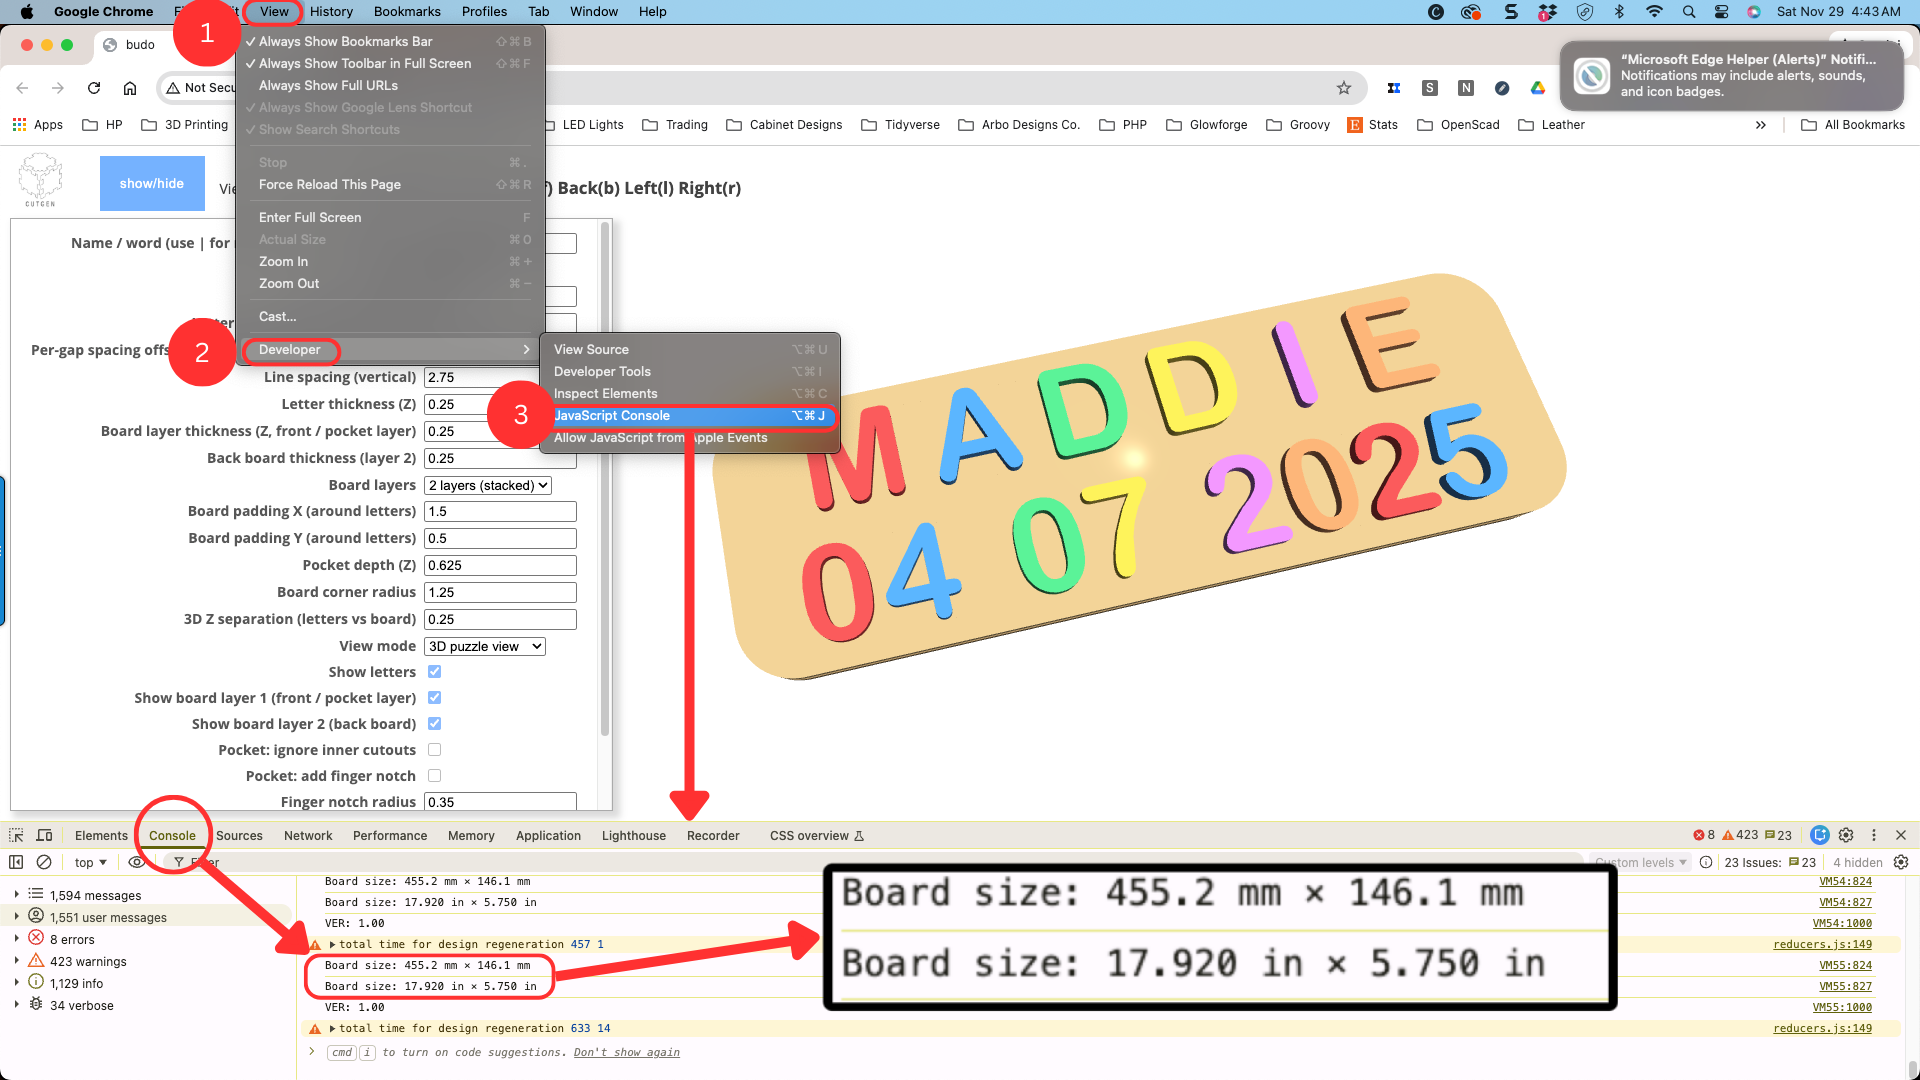Activate the inspect element picker icon
The width and height of the screenshot is (1920, 1080).
[16, 835]
